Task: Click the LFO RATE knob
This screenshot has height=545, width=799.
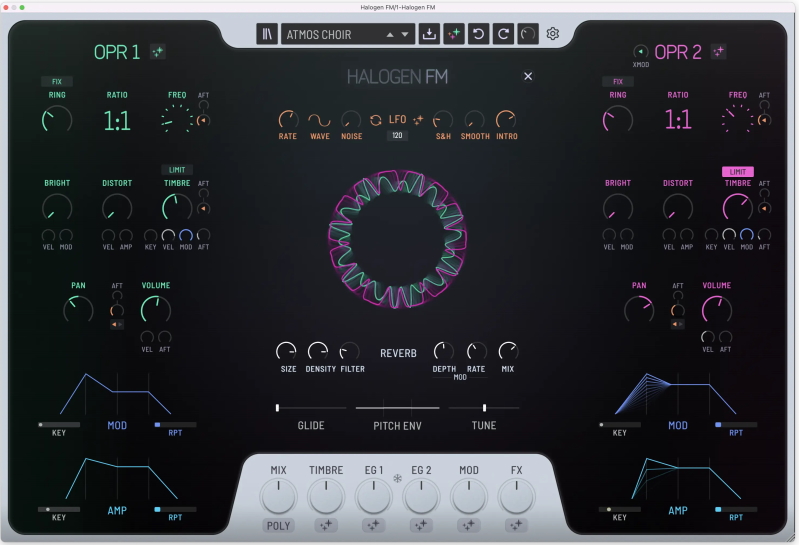Action: point(288,120)
